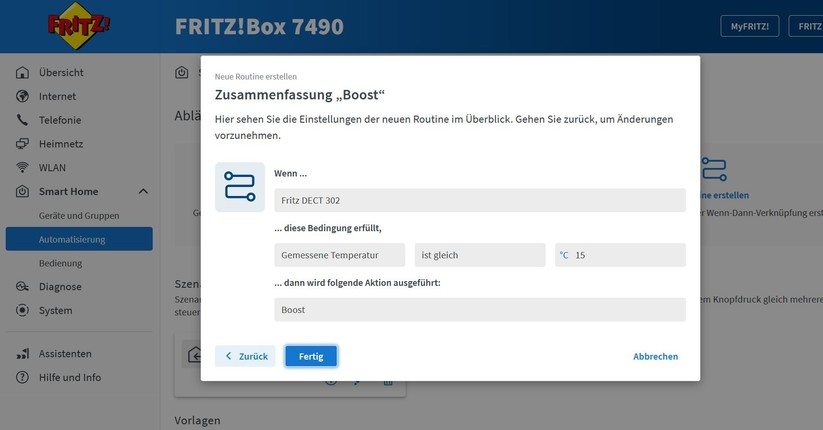Select the Automatisierung page

[79, 239]
